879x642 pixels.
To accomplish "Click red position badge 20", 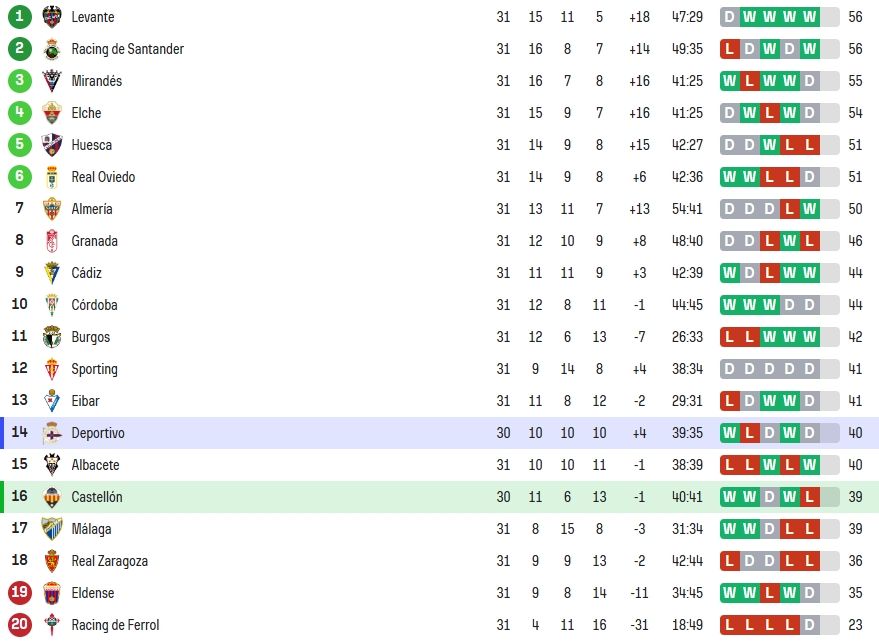I will pos(20,624).
